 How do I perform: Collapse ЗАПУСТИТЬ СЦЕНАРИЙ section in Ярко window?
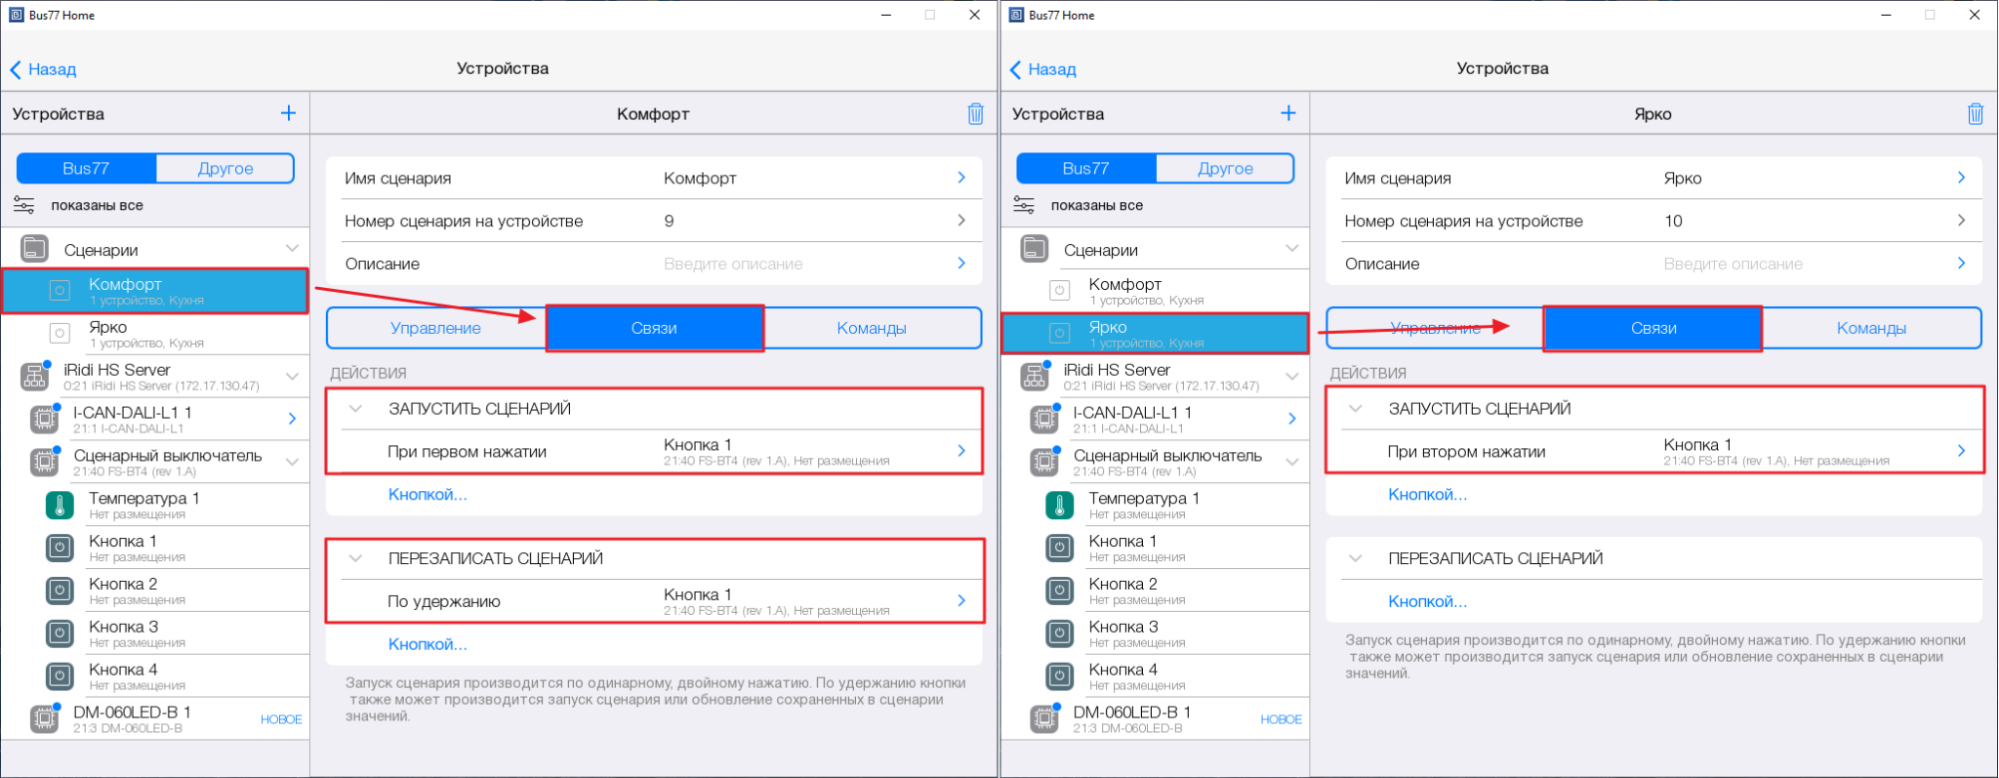click(x=1356, y=408)
